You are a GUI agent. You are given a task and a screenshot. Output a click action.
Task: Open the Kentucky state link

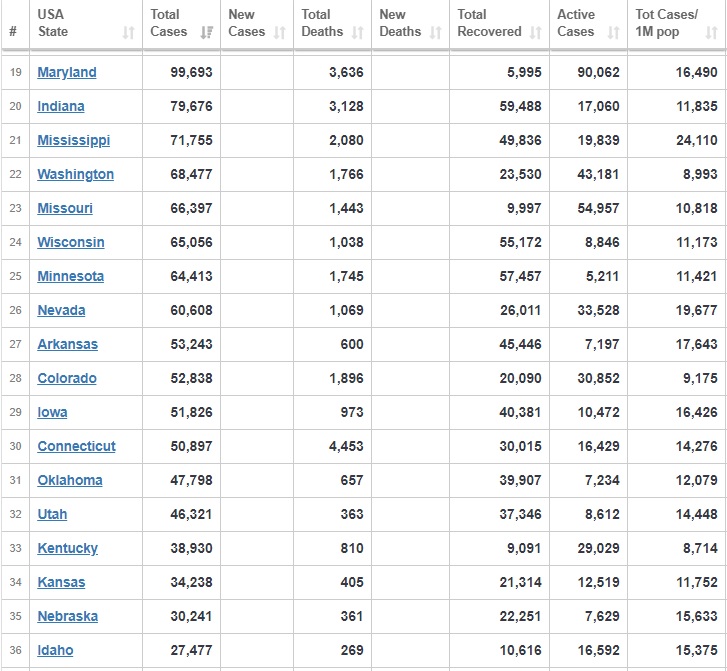[68, 548]
